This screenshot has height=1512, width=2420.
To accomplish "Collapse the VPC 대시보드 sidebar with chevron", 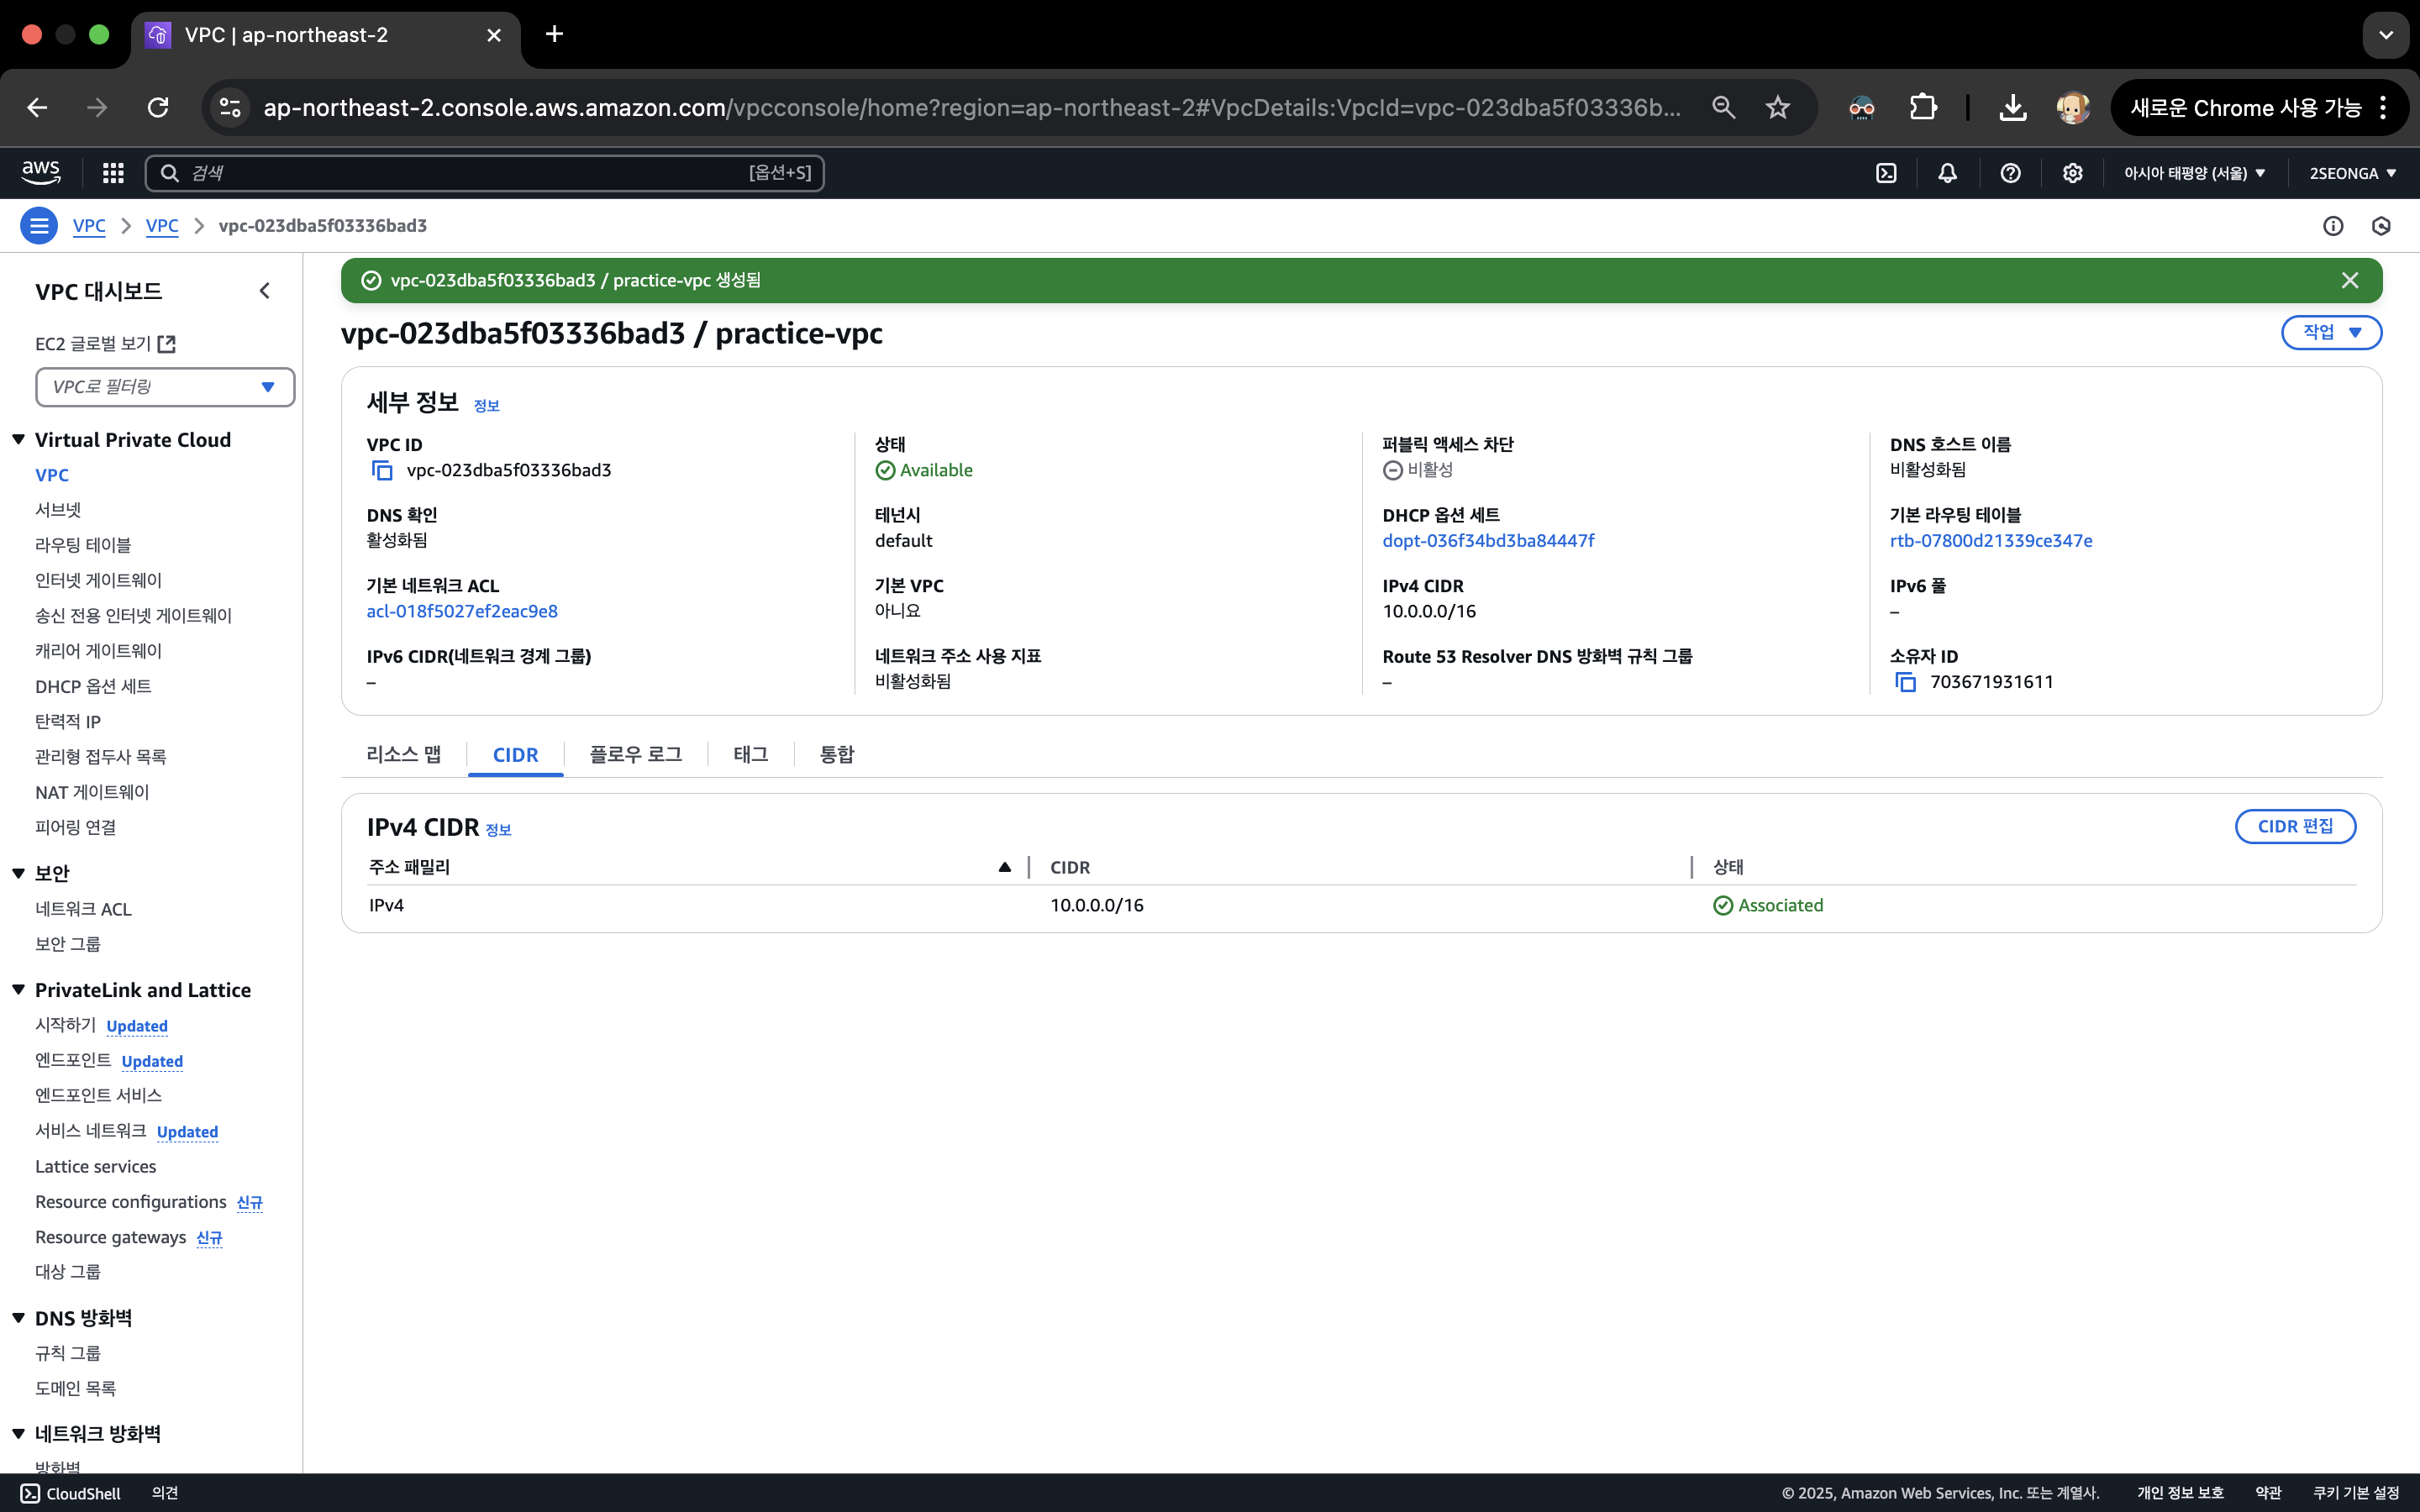I will click(x=264, y=291).
